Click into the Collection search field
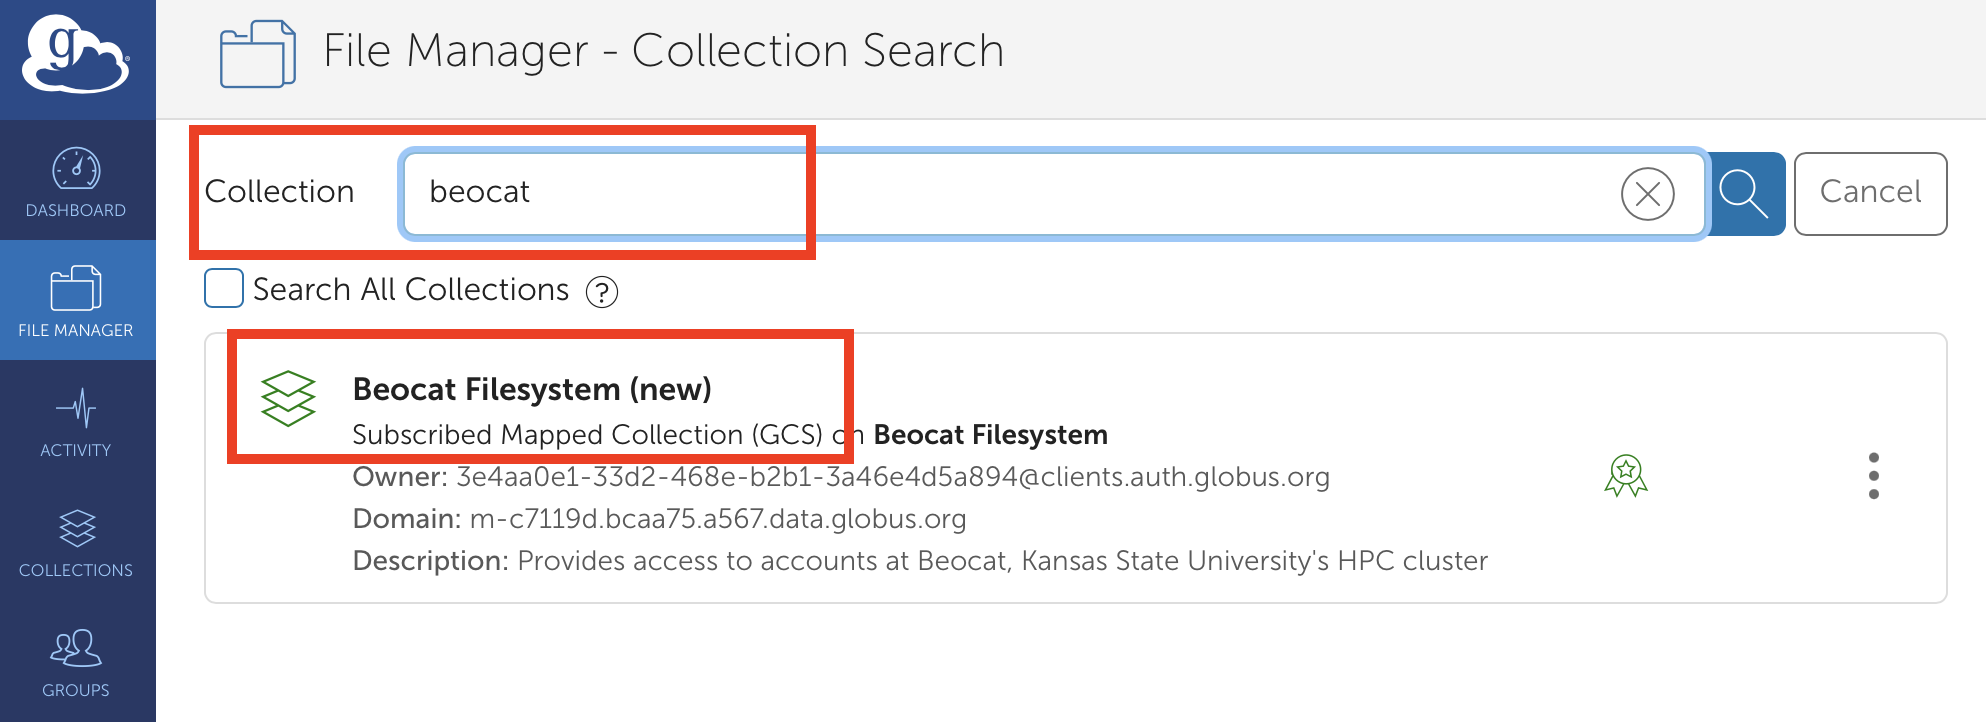1986x722 pixels. [1000, 193]
